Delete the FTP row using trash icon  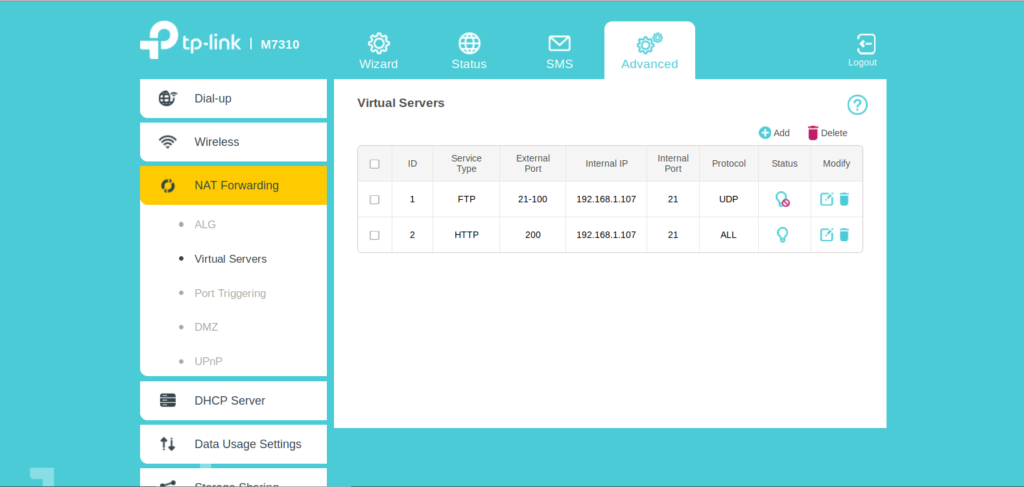844,199
